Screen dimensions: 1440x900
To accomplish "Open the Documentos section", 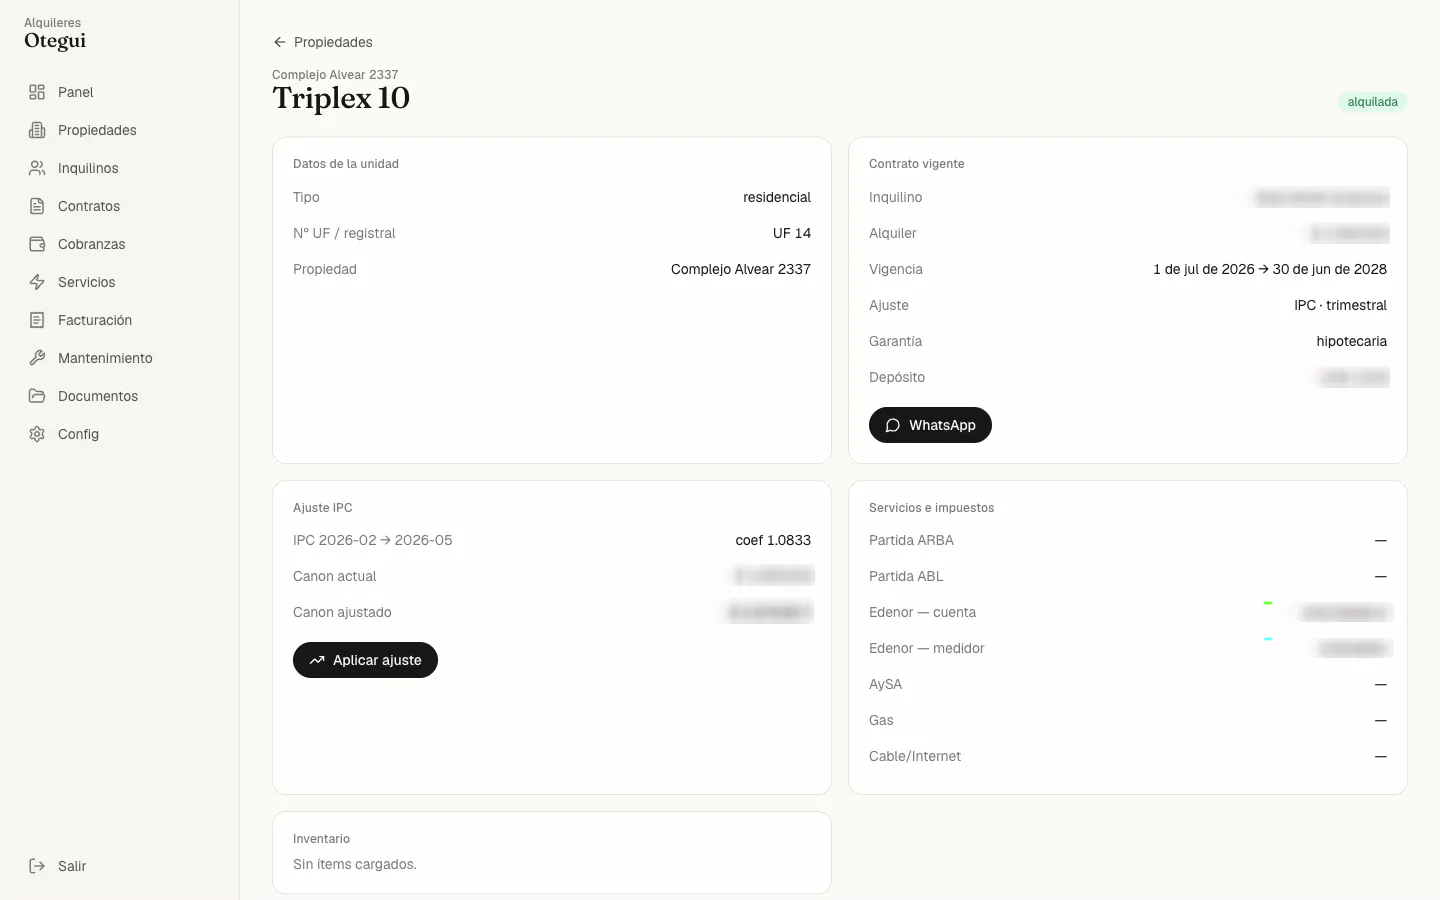I will click(x=120, y=396).
